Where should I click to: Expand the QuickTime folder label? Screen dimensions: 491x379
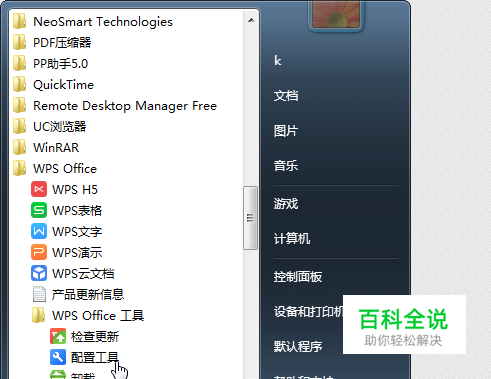[x=64, y=85]
